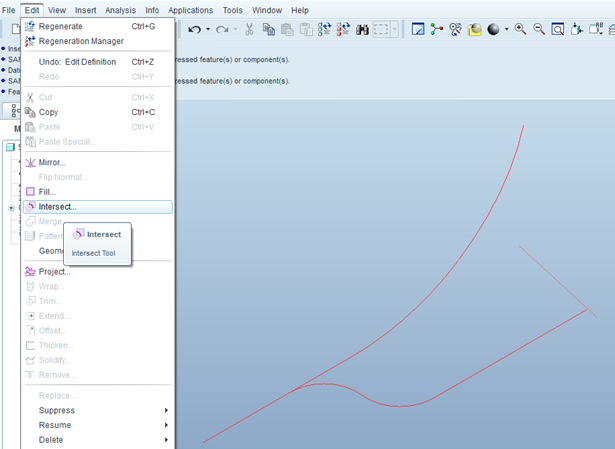Open the File menu
Screen dimensions: 615x449
tap(8, 10)
